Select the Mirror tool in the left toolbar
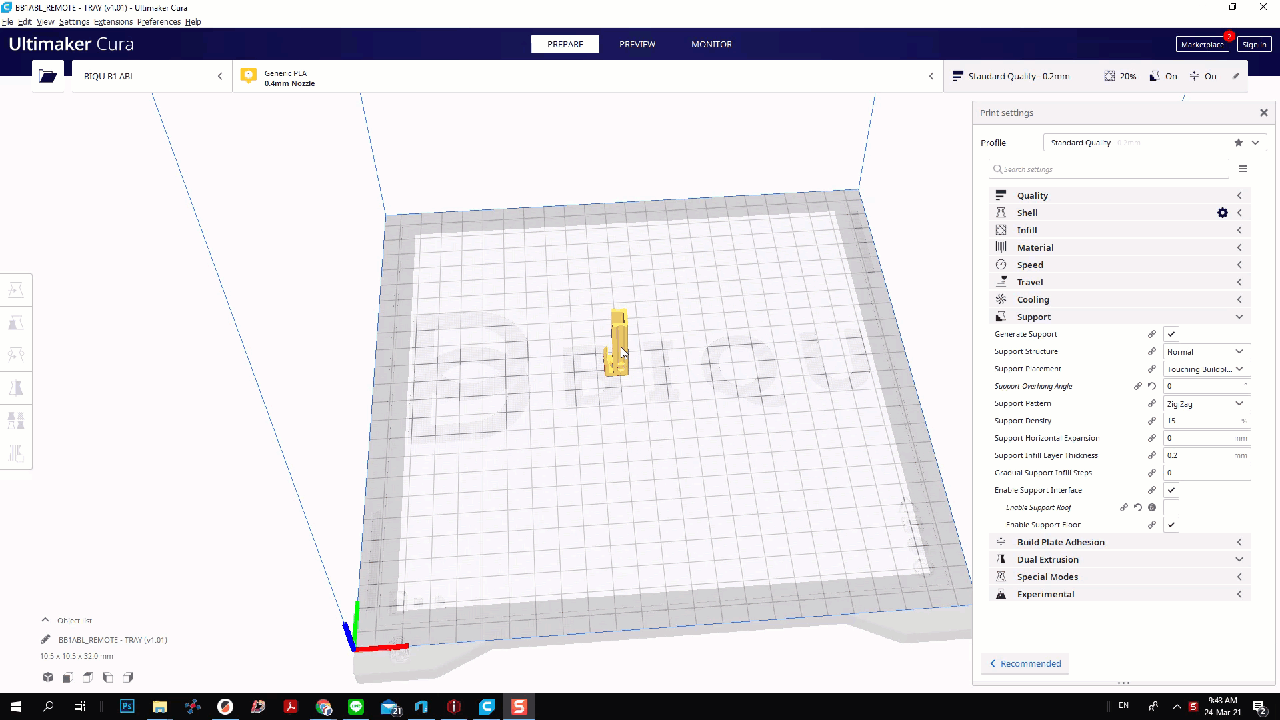Viewport: 1280px width, 720px height. click(x=16, y=387)
